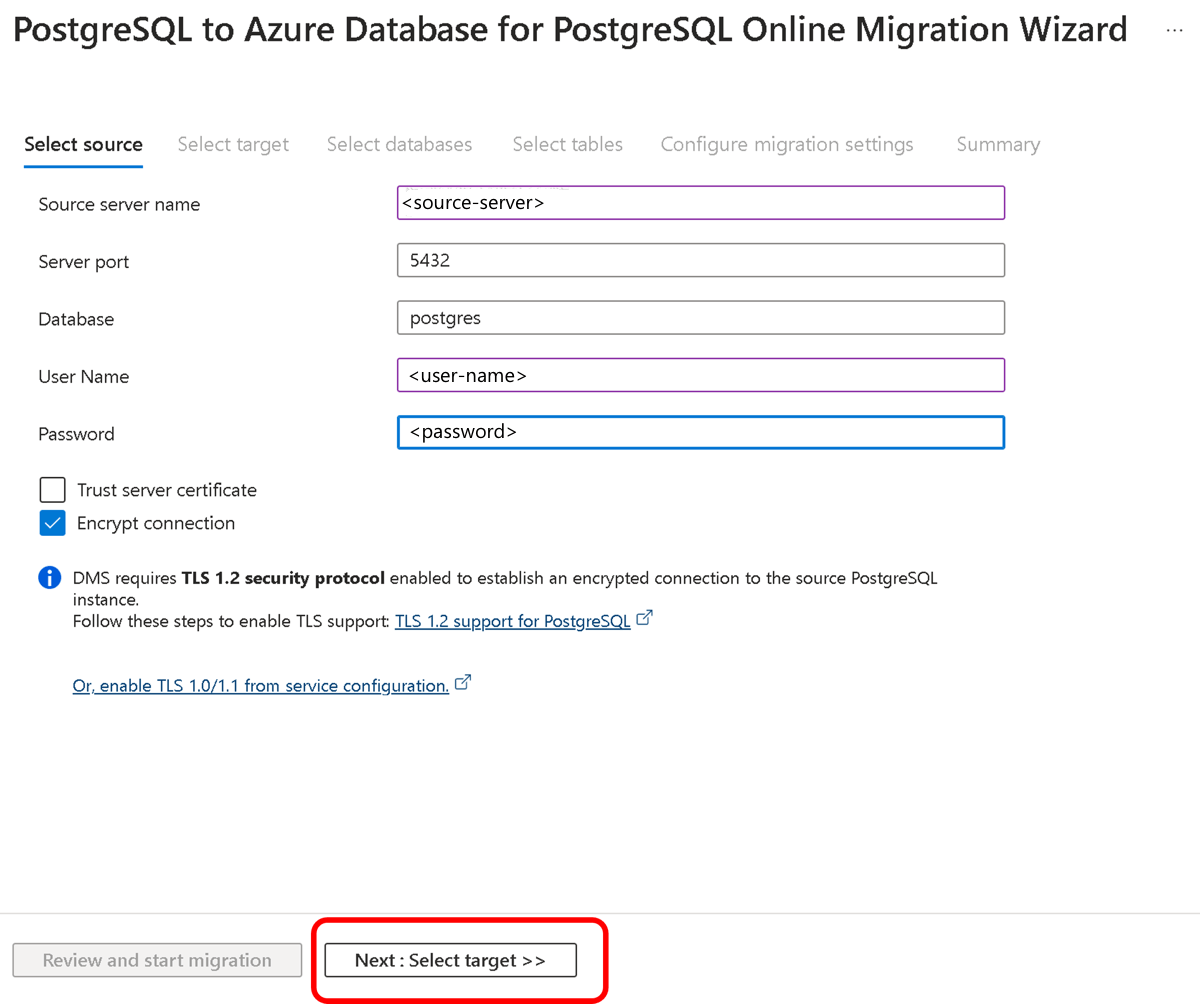This screenshot has height=1004, width=1200.
Task: Click into the Server port field
Action: pyautogui.click(x=700, y=261)
